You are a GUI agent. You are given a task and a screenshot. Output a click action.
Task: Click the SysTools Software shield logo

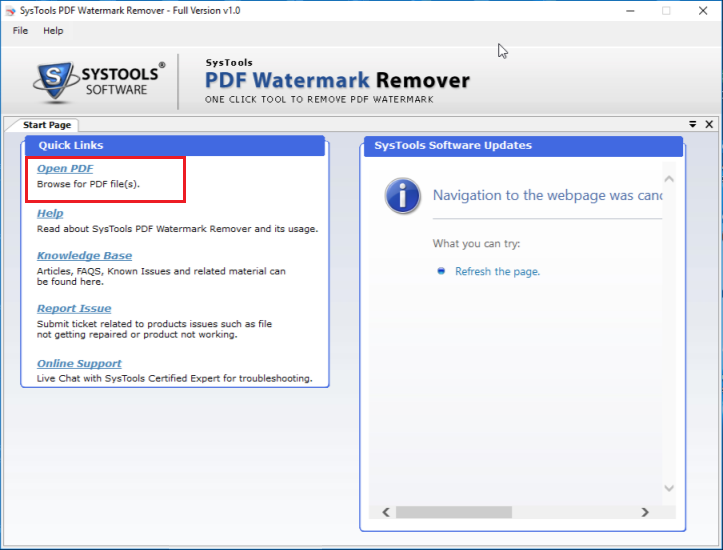[x=54, y=81]
